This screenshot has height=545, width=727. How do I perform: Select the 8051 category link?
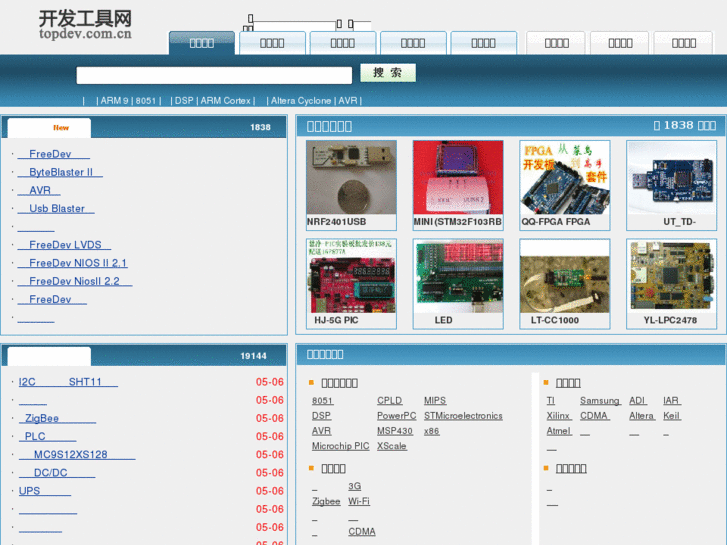click(323, 400)
